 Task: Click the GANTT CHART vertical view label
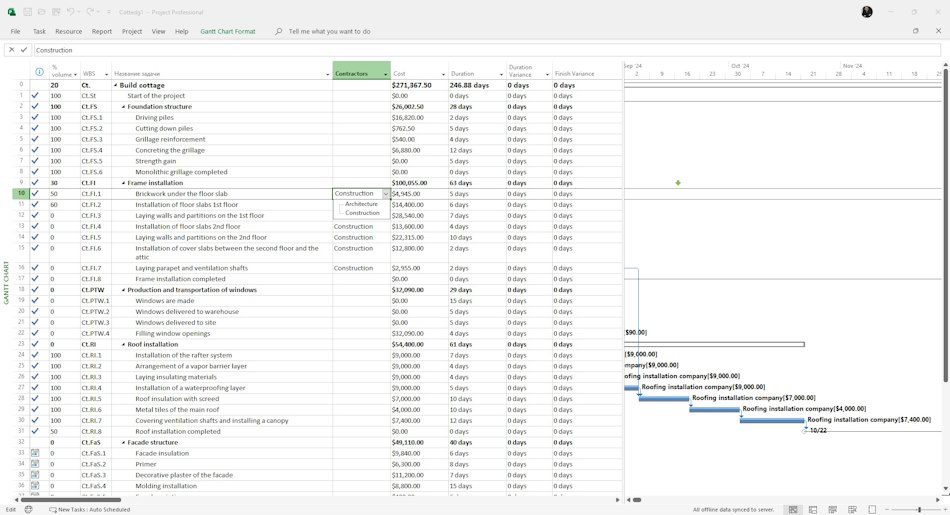6,282
